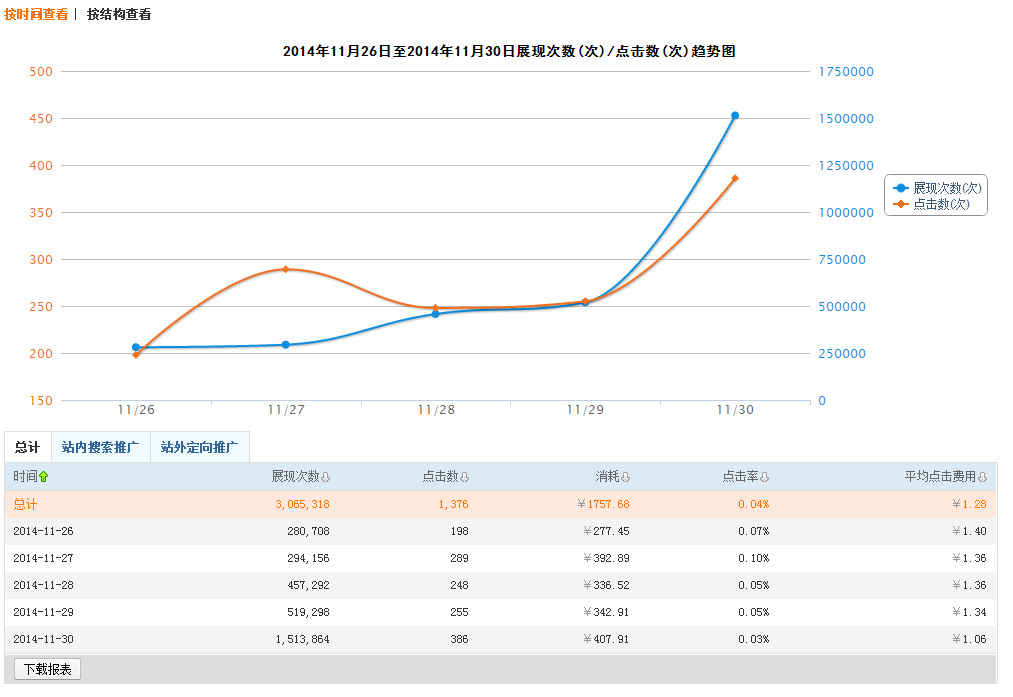Select total average cost ¥1.28
The width and height of the screenshot is (1013, 697).
[x=969, y=505]
